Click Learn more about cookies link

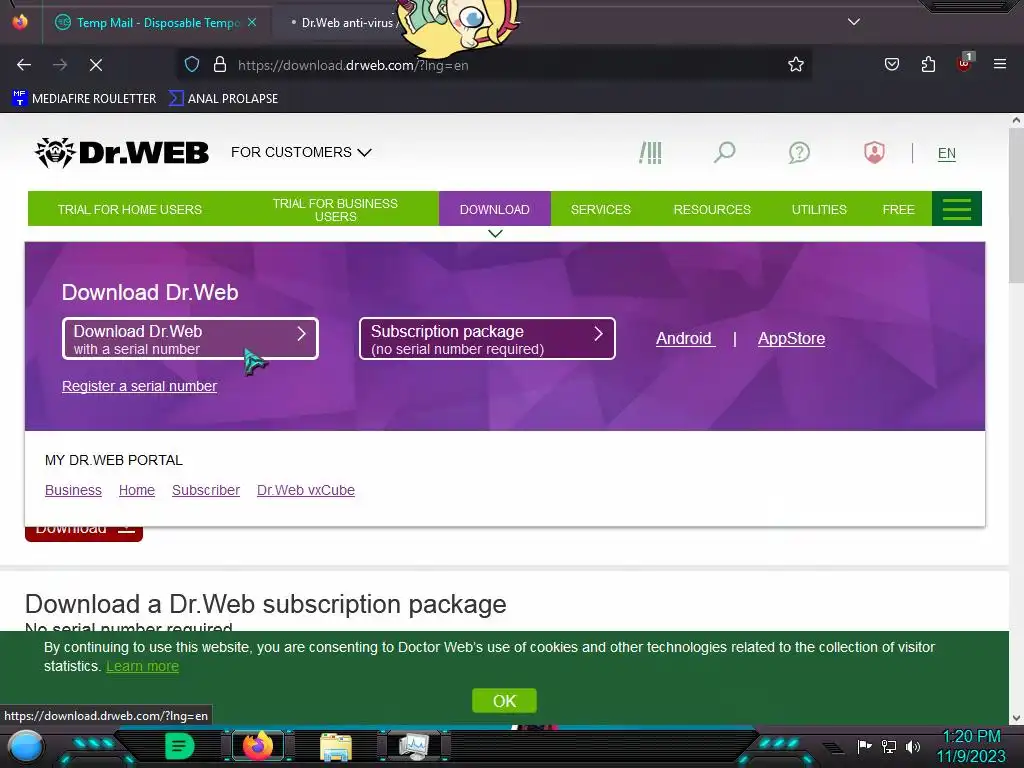pos(142,666)
